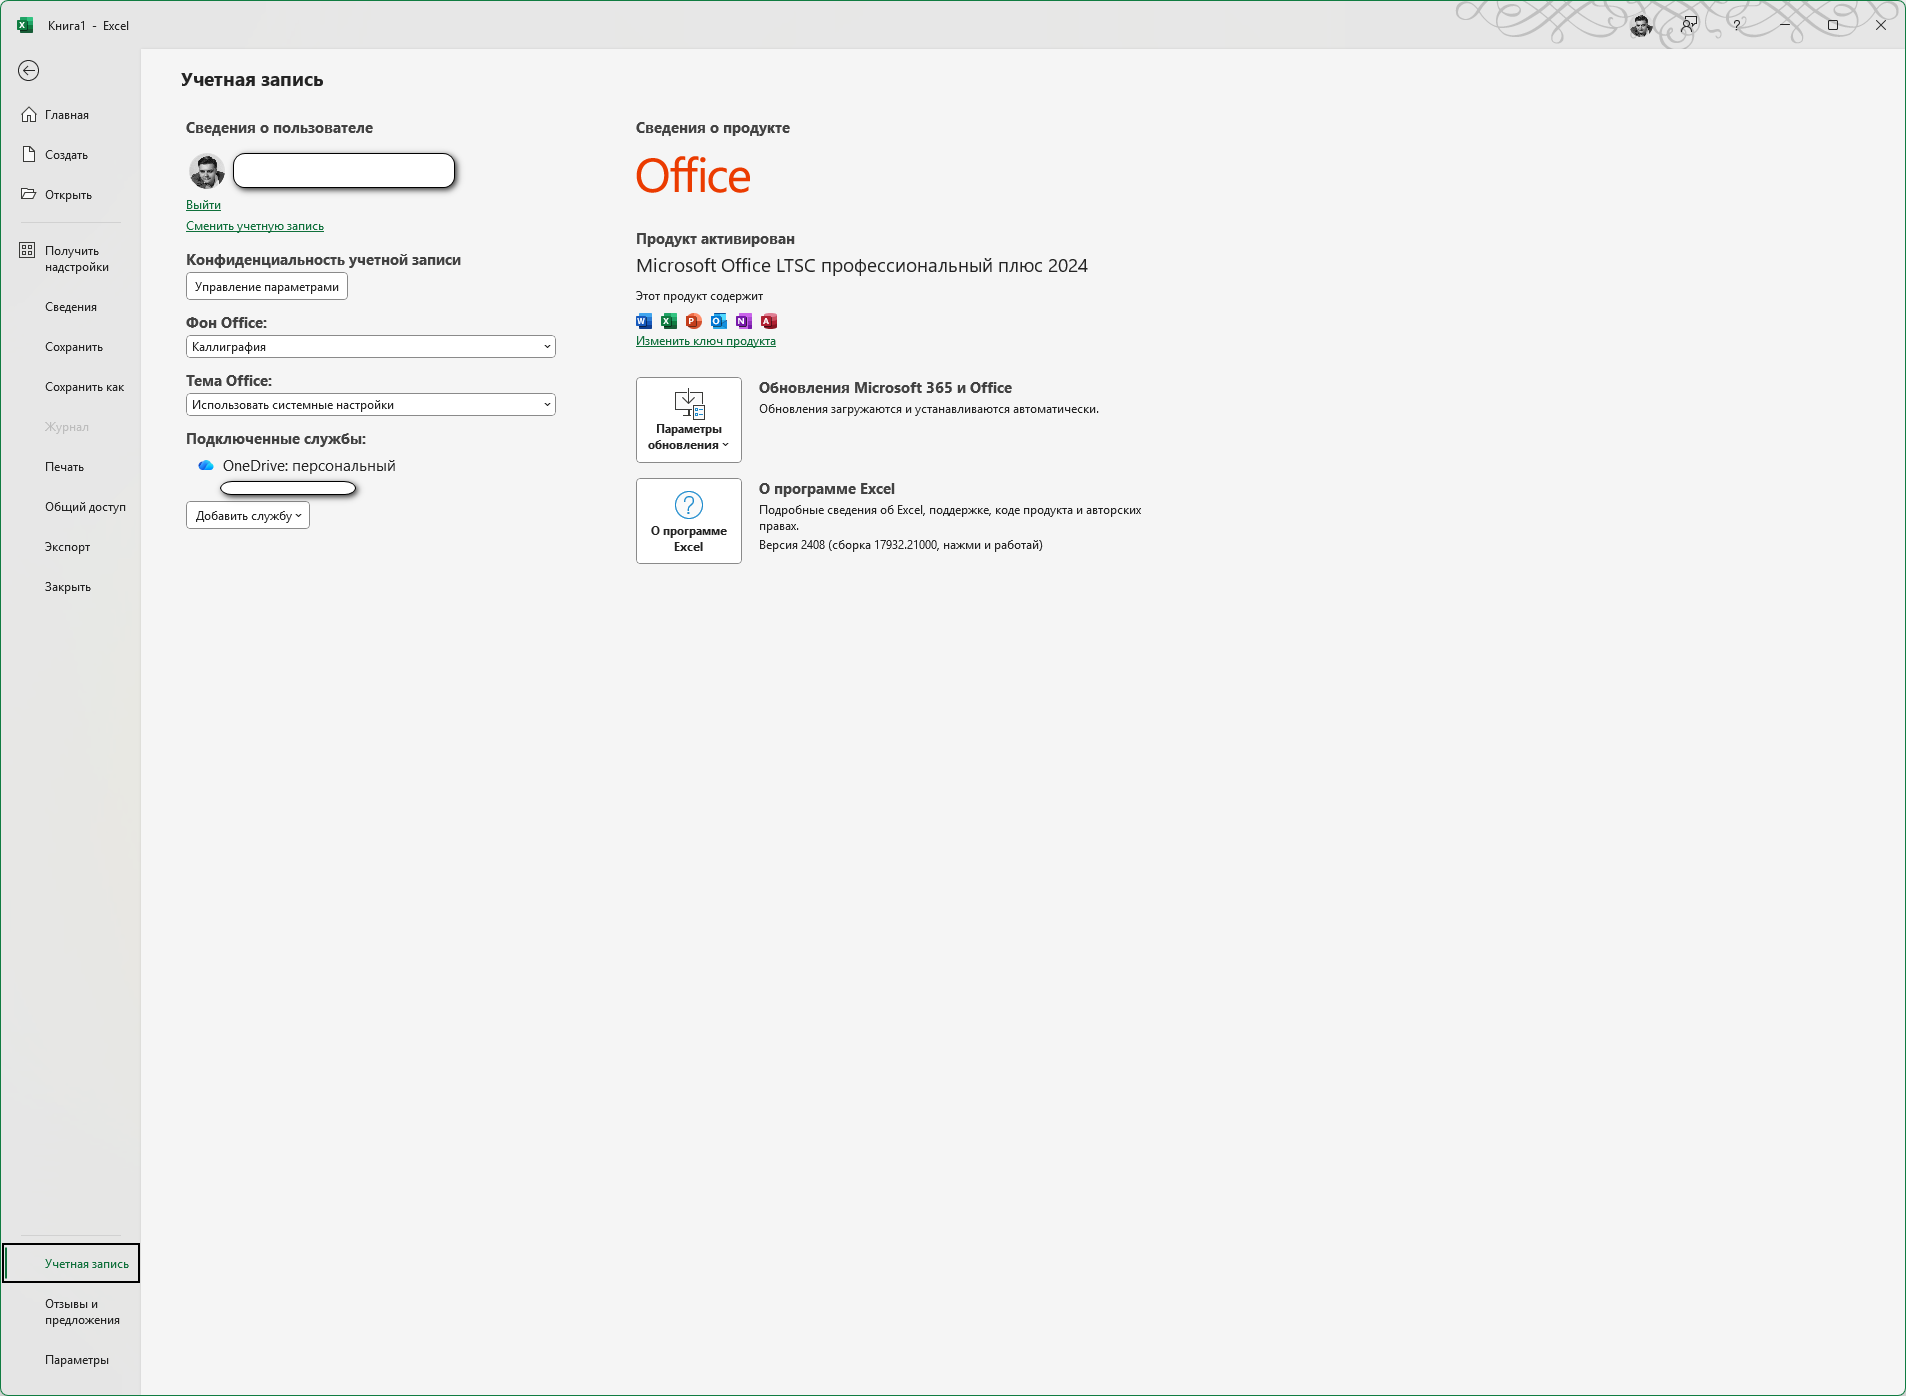1906x1396 pixels.
Task: Click the OneNote icon under product contents
Action: pos(744,321)
